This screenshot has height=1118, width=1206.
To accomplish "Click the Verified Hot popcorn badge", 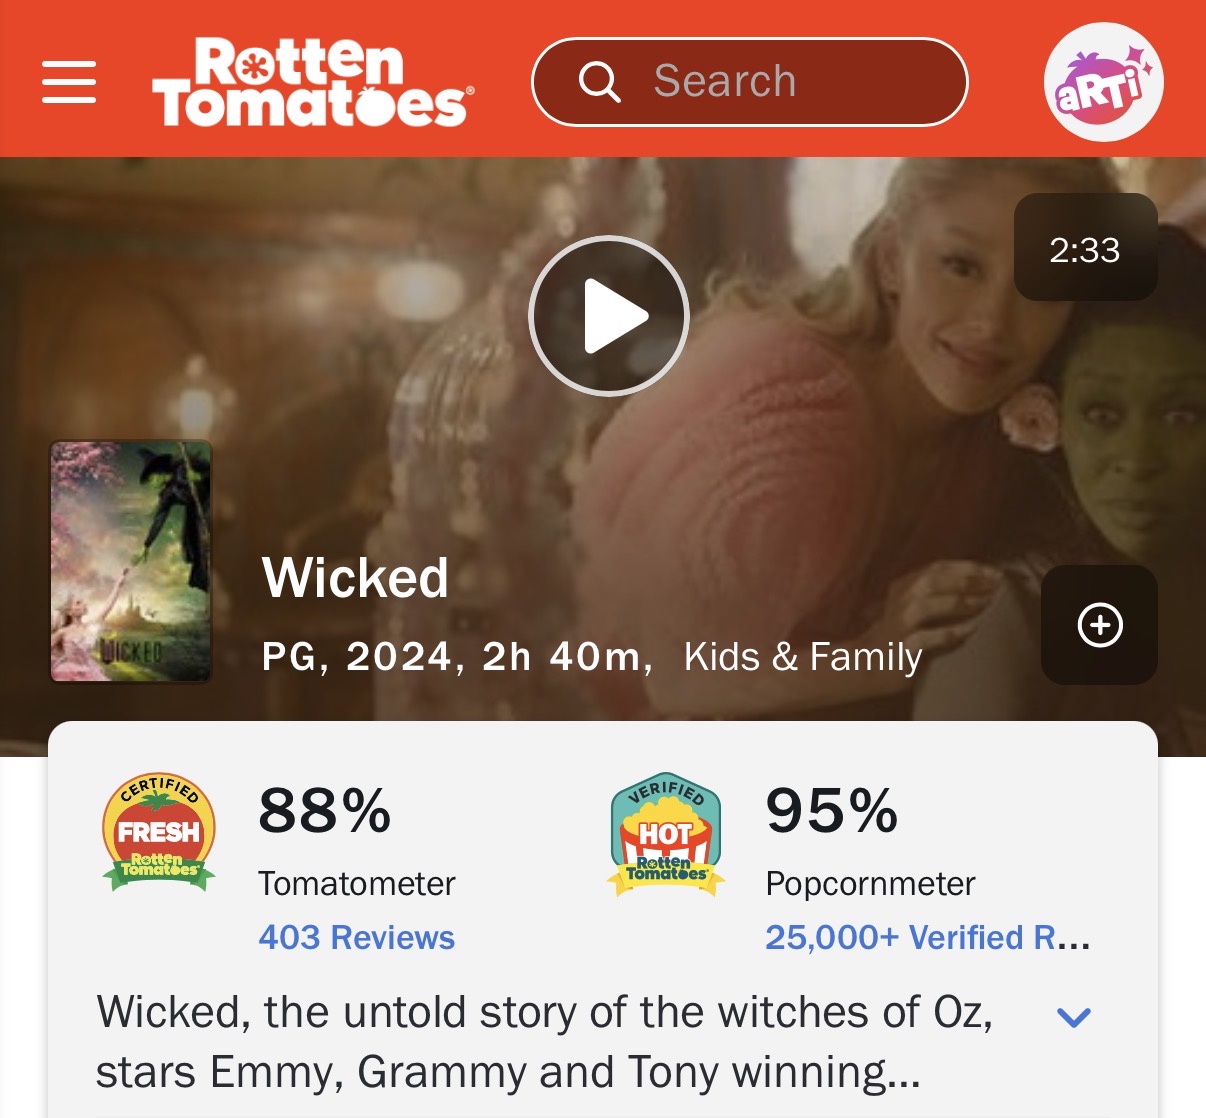I will coord(666,833).
